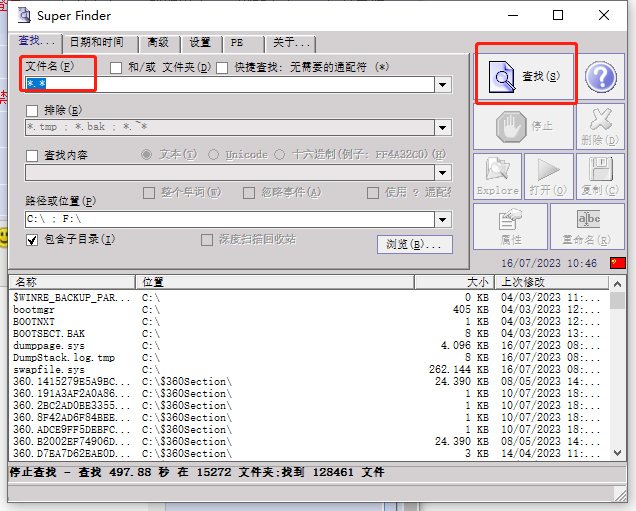The width and height of the screenshot is (636, 511).
Task: Click the 打开(O) play arrow button
Action: pos(549,177)
